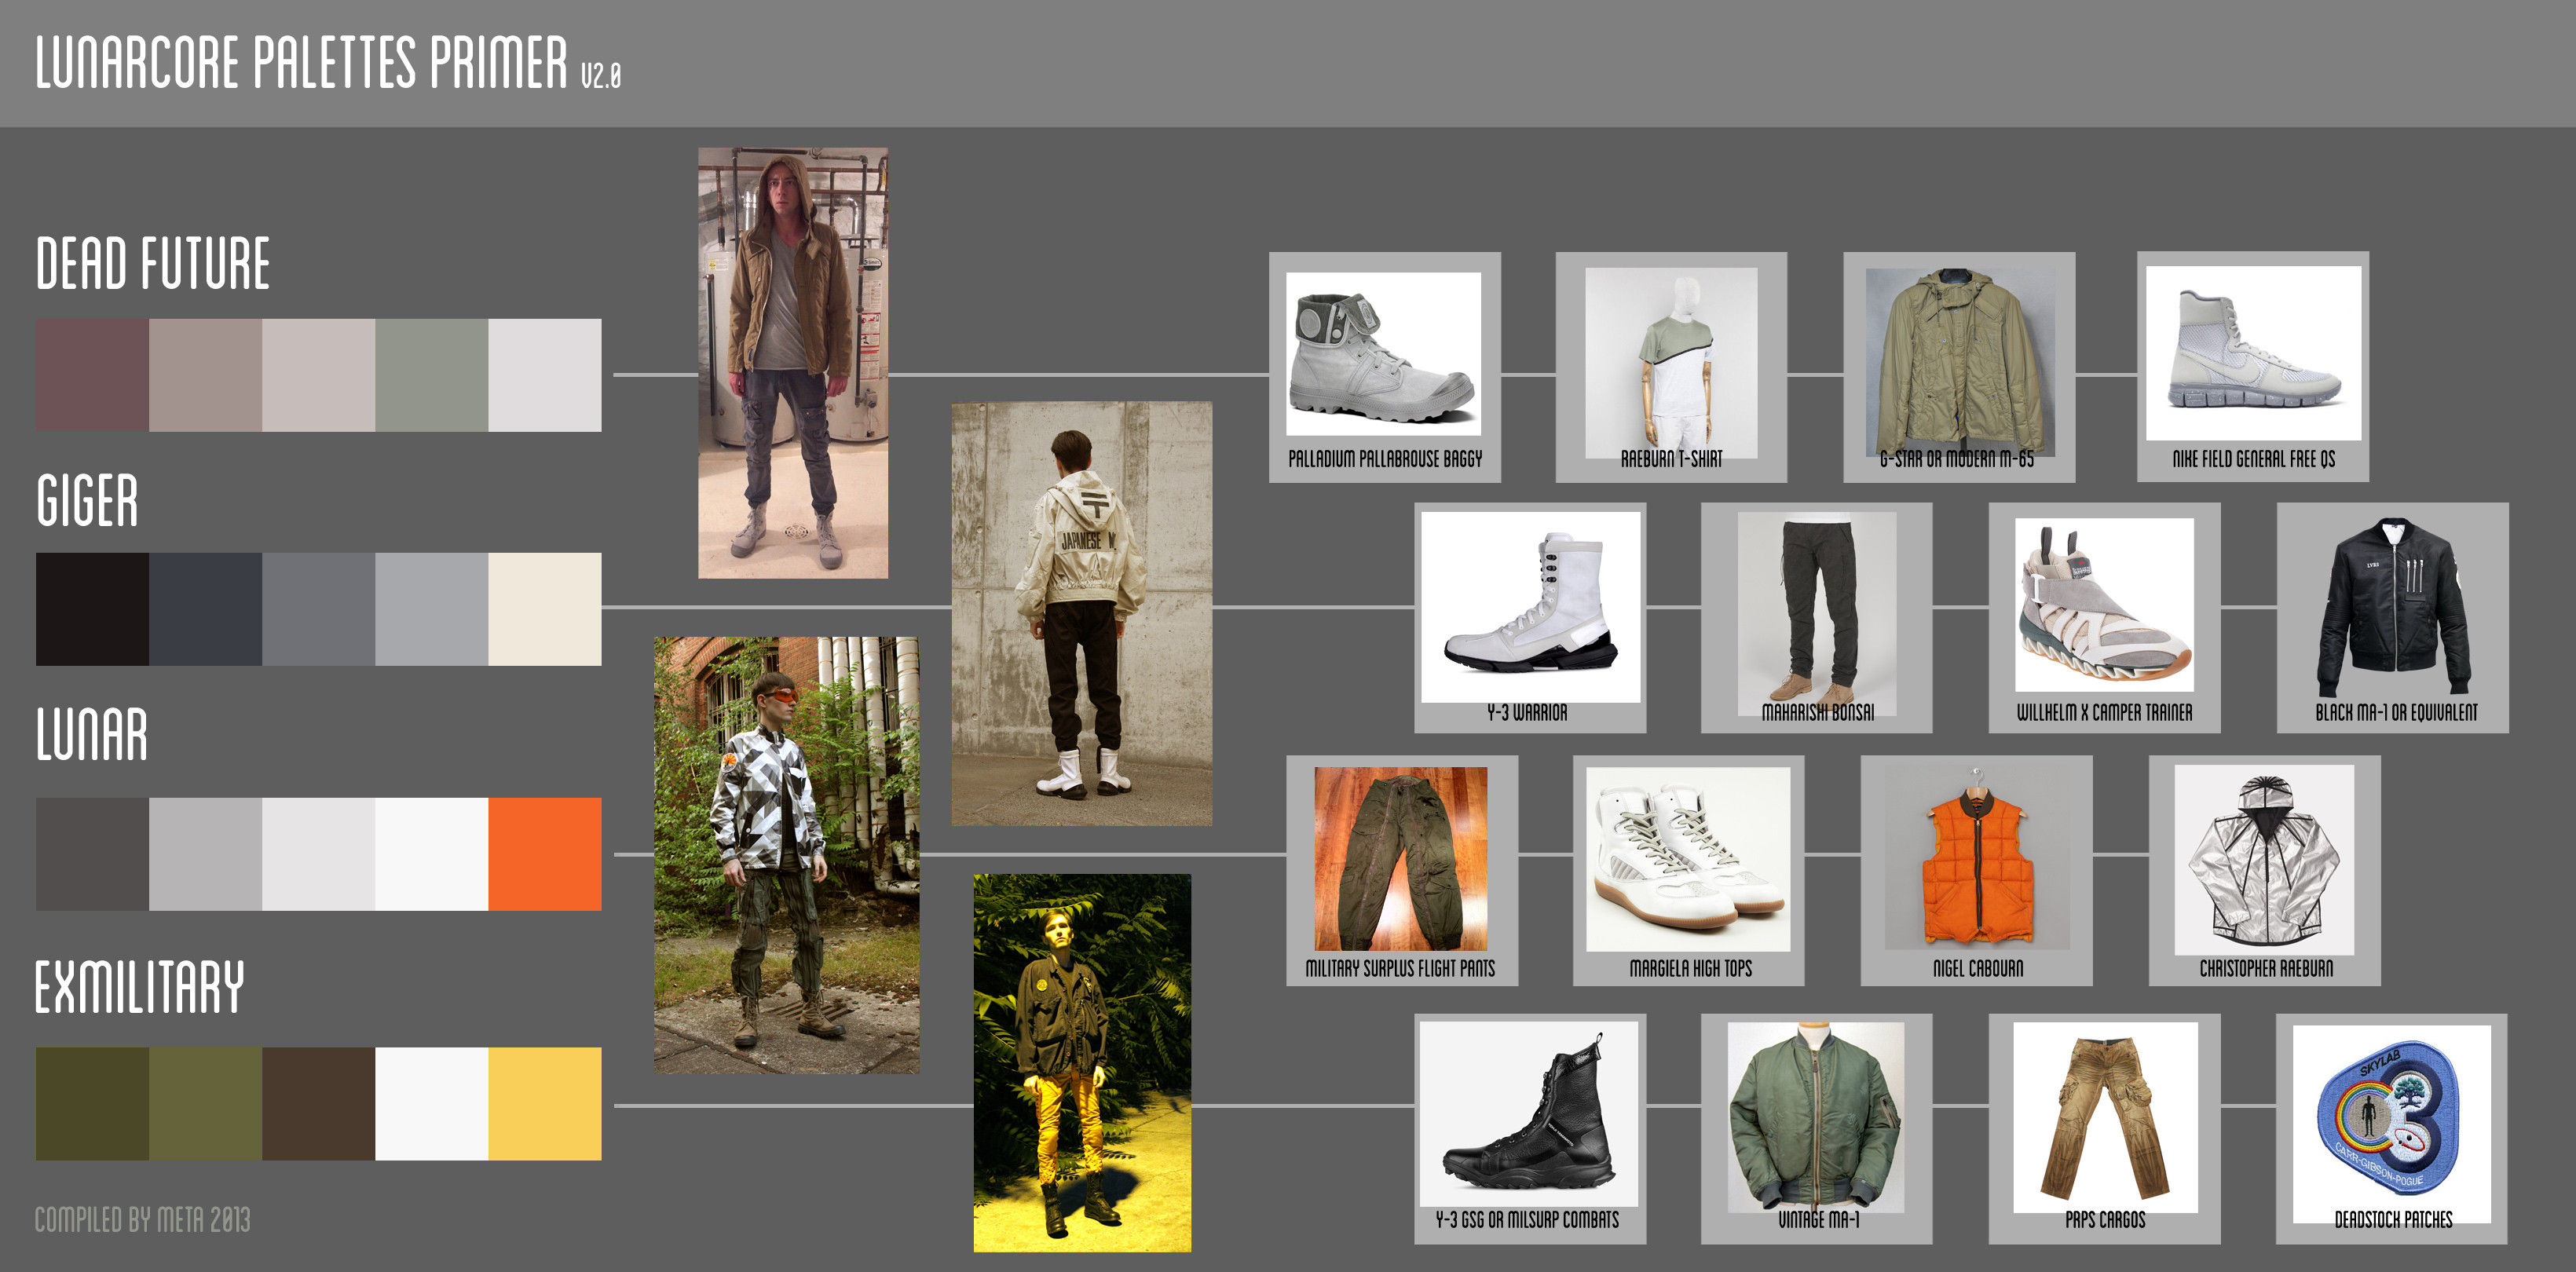Click the Compiled by Meta 2013 credit
Screen dimensions: 2576x1272
142,1220
